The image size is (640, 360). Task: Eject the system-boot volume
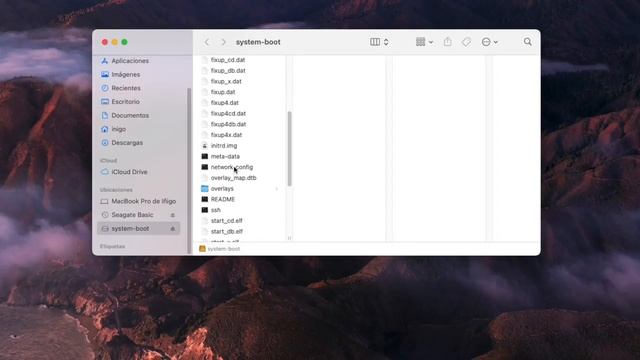[173, 229]
